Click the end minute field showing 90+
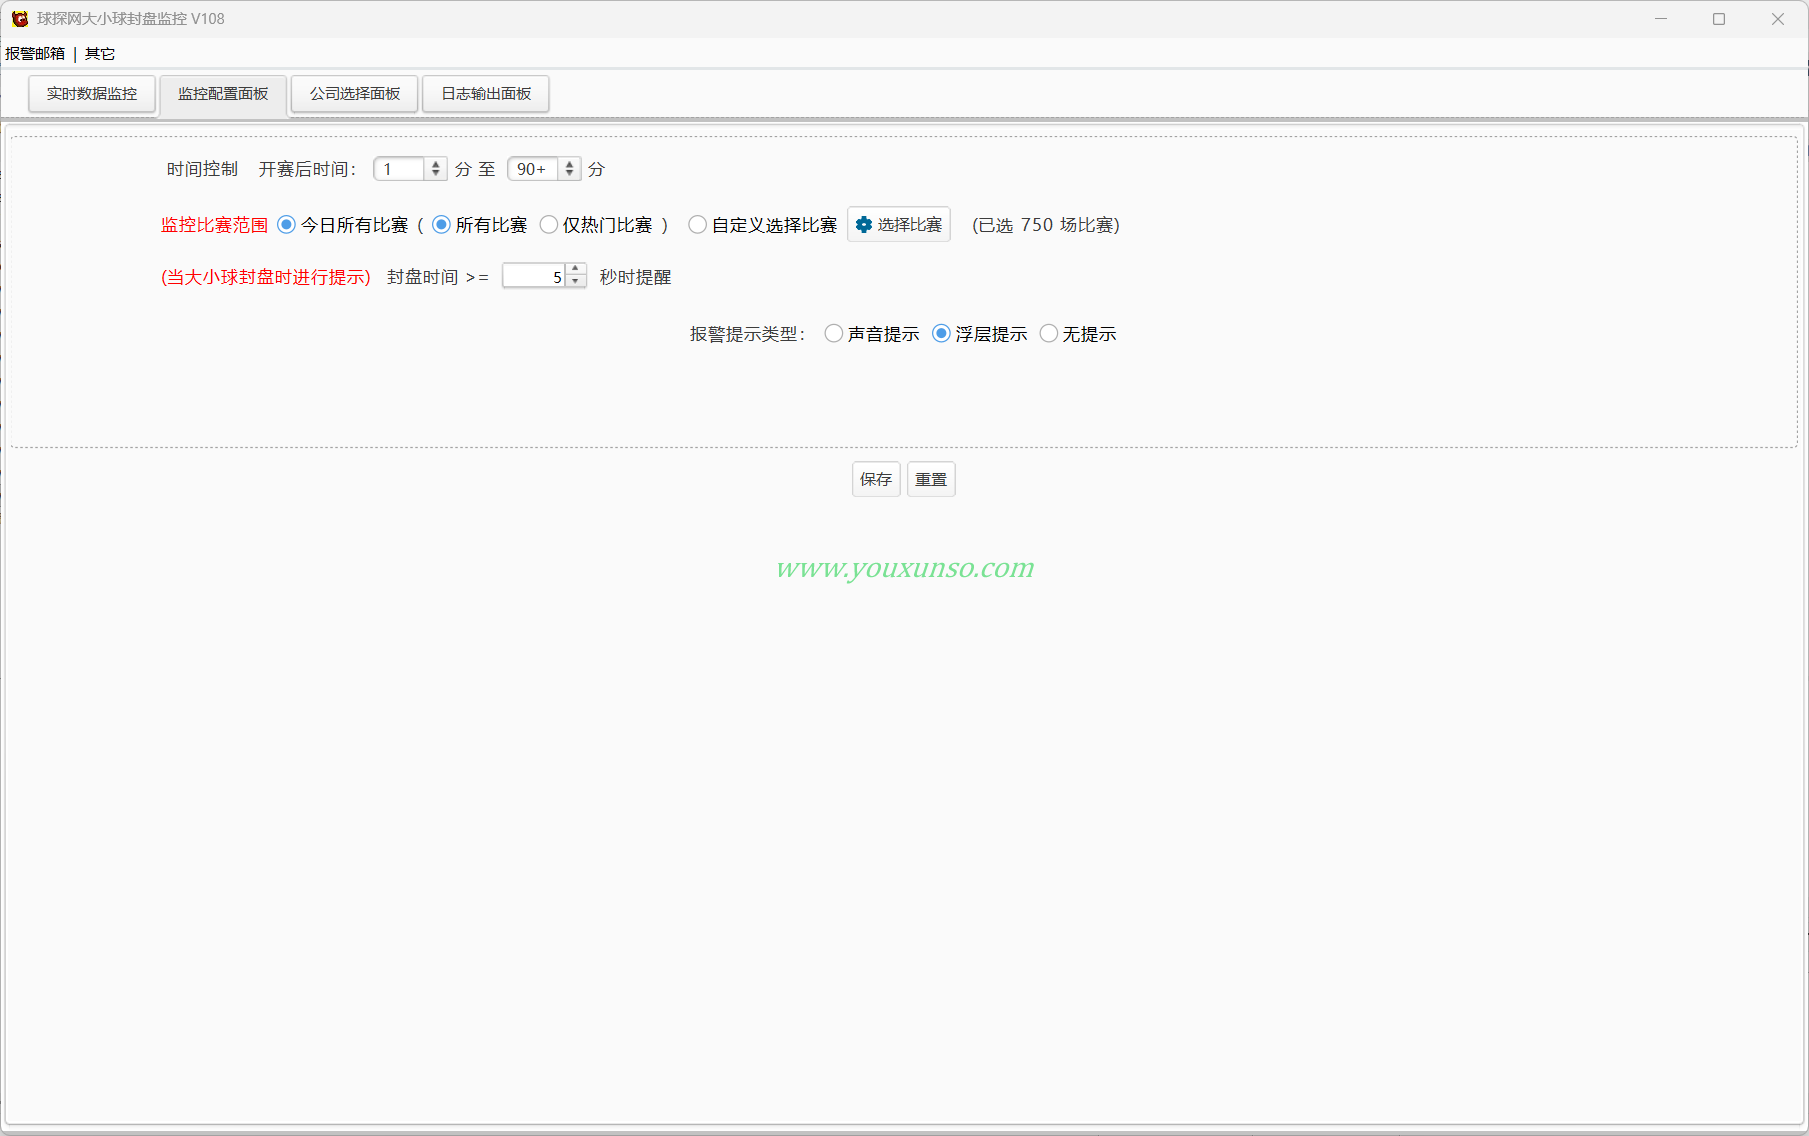The height and width of the screenshot is (1136, 1809). pos(533,169)
